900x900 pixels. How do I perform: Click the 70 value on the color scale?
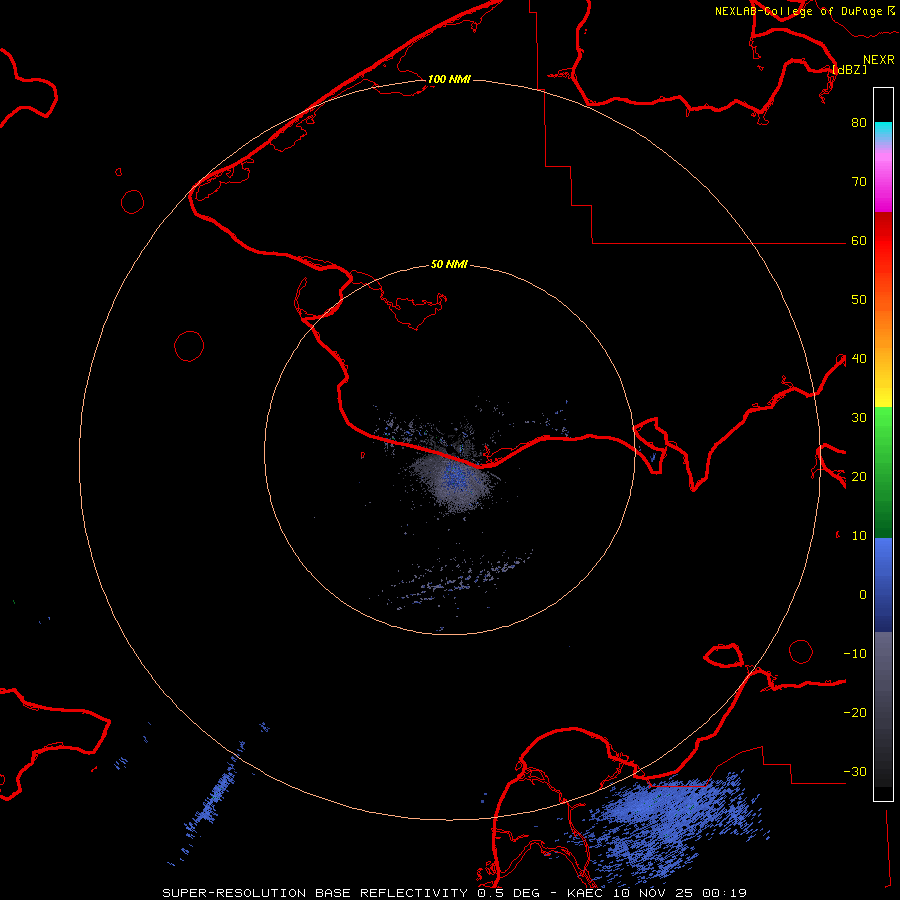point(859,182)
